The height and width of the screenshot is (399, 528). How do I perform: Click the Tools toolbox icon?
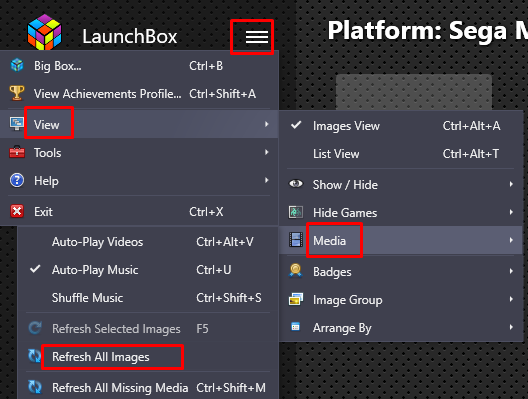coord(17,152)
